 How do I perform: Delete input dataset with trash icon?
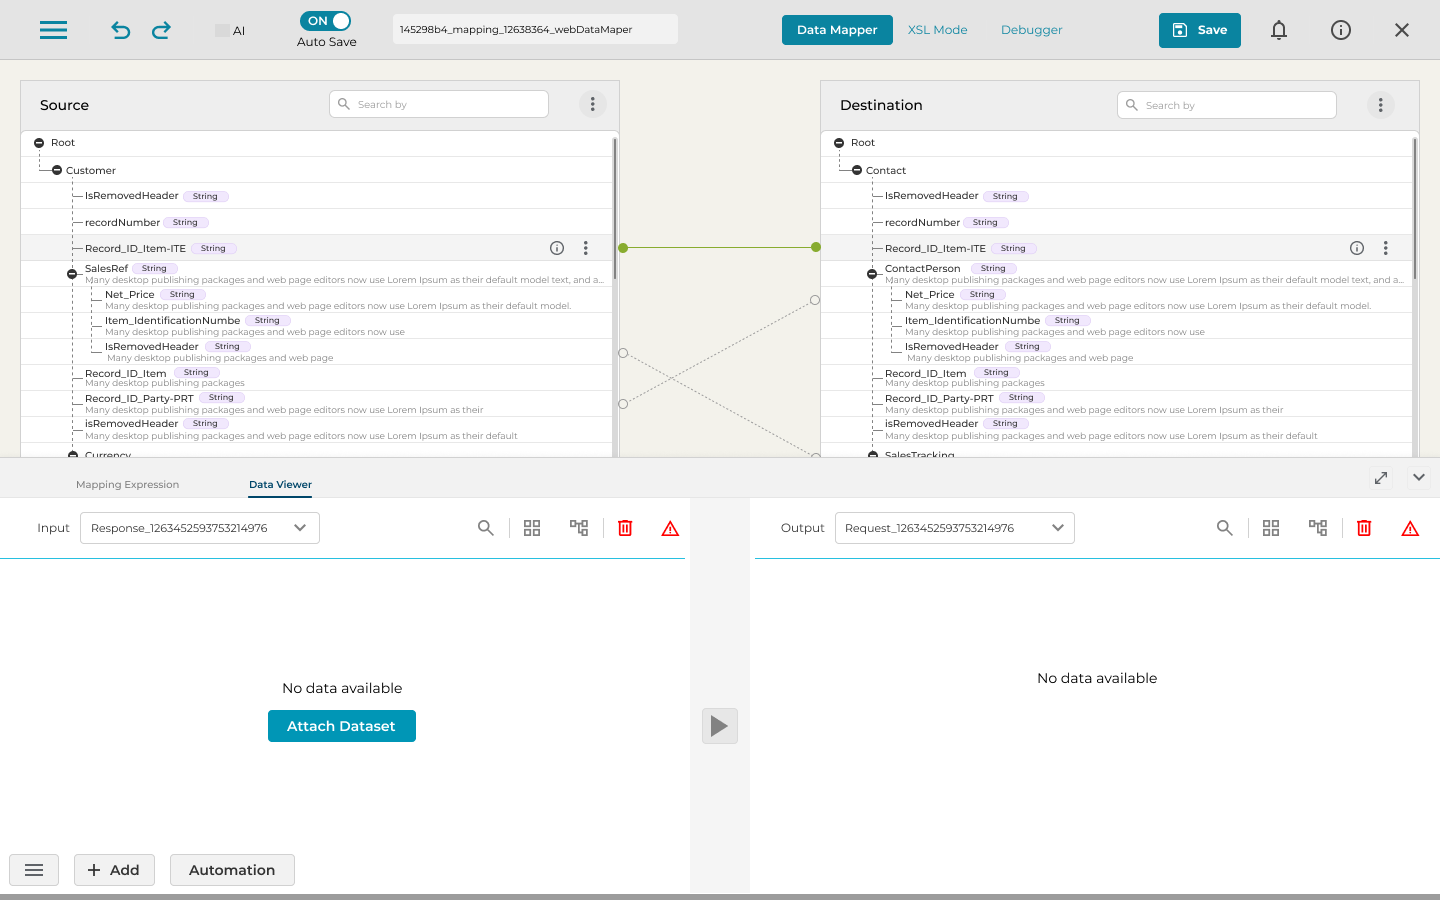pyautogui.click(x=625, y=528)
